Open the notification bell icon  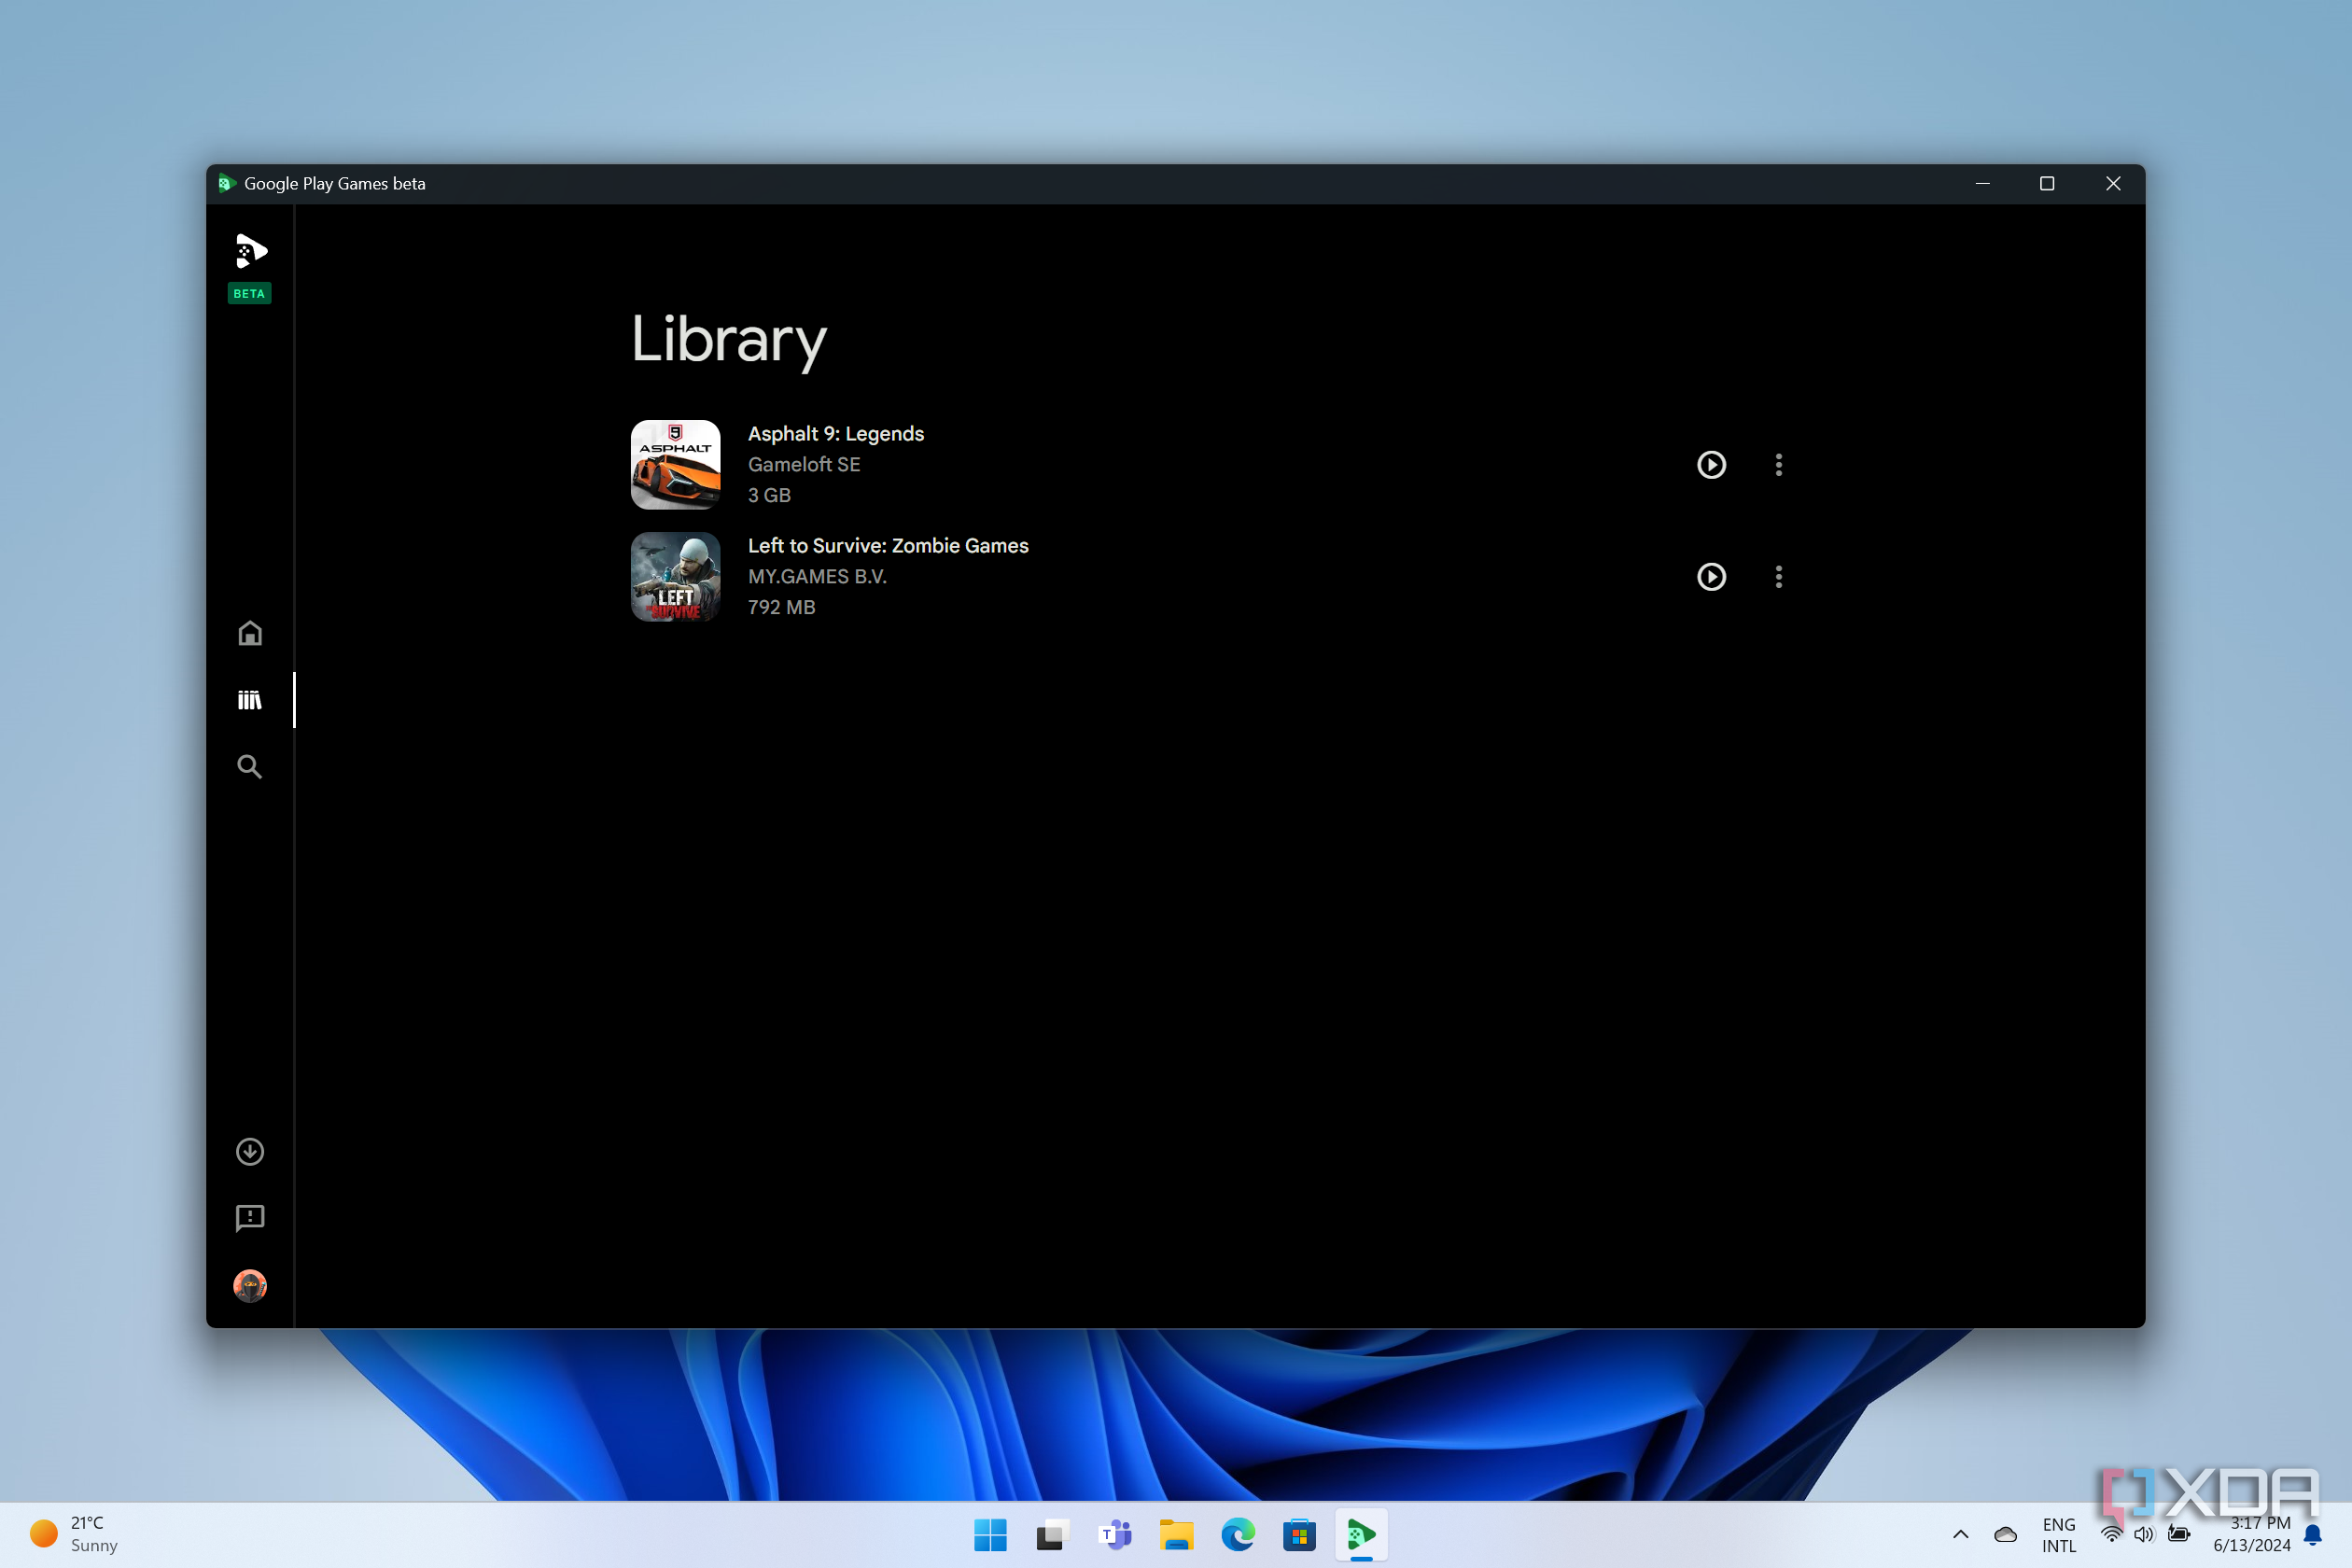pyautogui.click(x=2313, y=1535)
